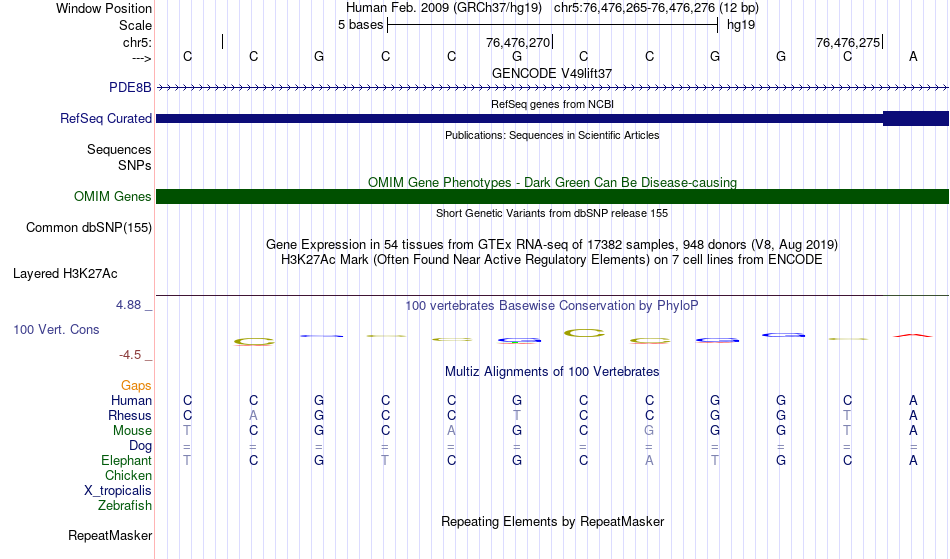Select the X_tropicalis alignment row label
This screenshot has height=559, width=950.
point(118,491)
